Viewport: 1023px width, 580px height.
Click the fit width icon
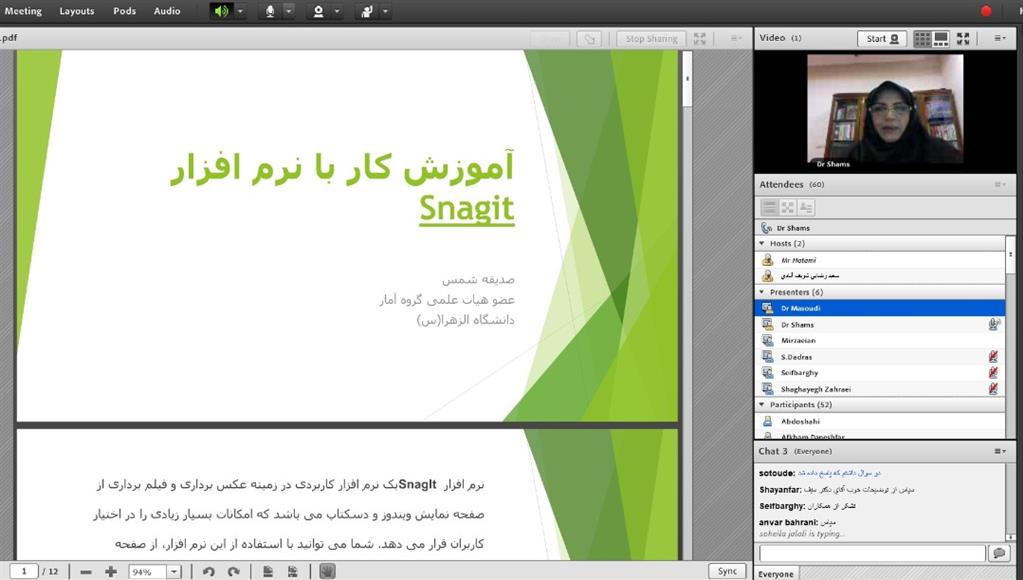(x=292, y=572)
